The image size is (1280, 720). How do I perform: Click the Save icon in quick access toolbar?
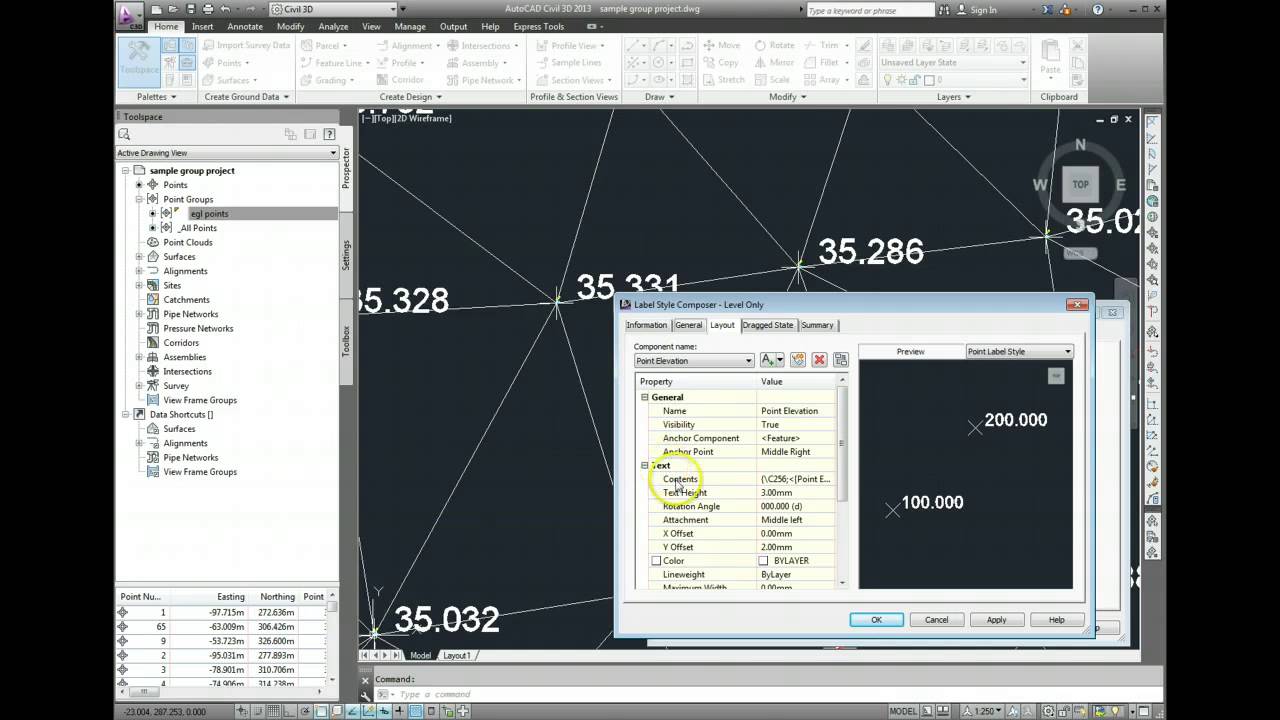tap(190, 9)
